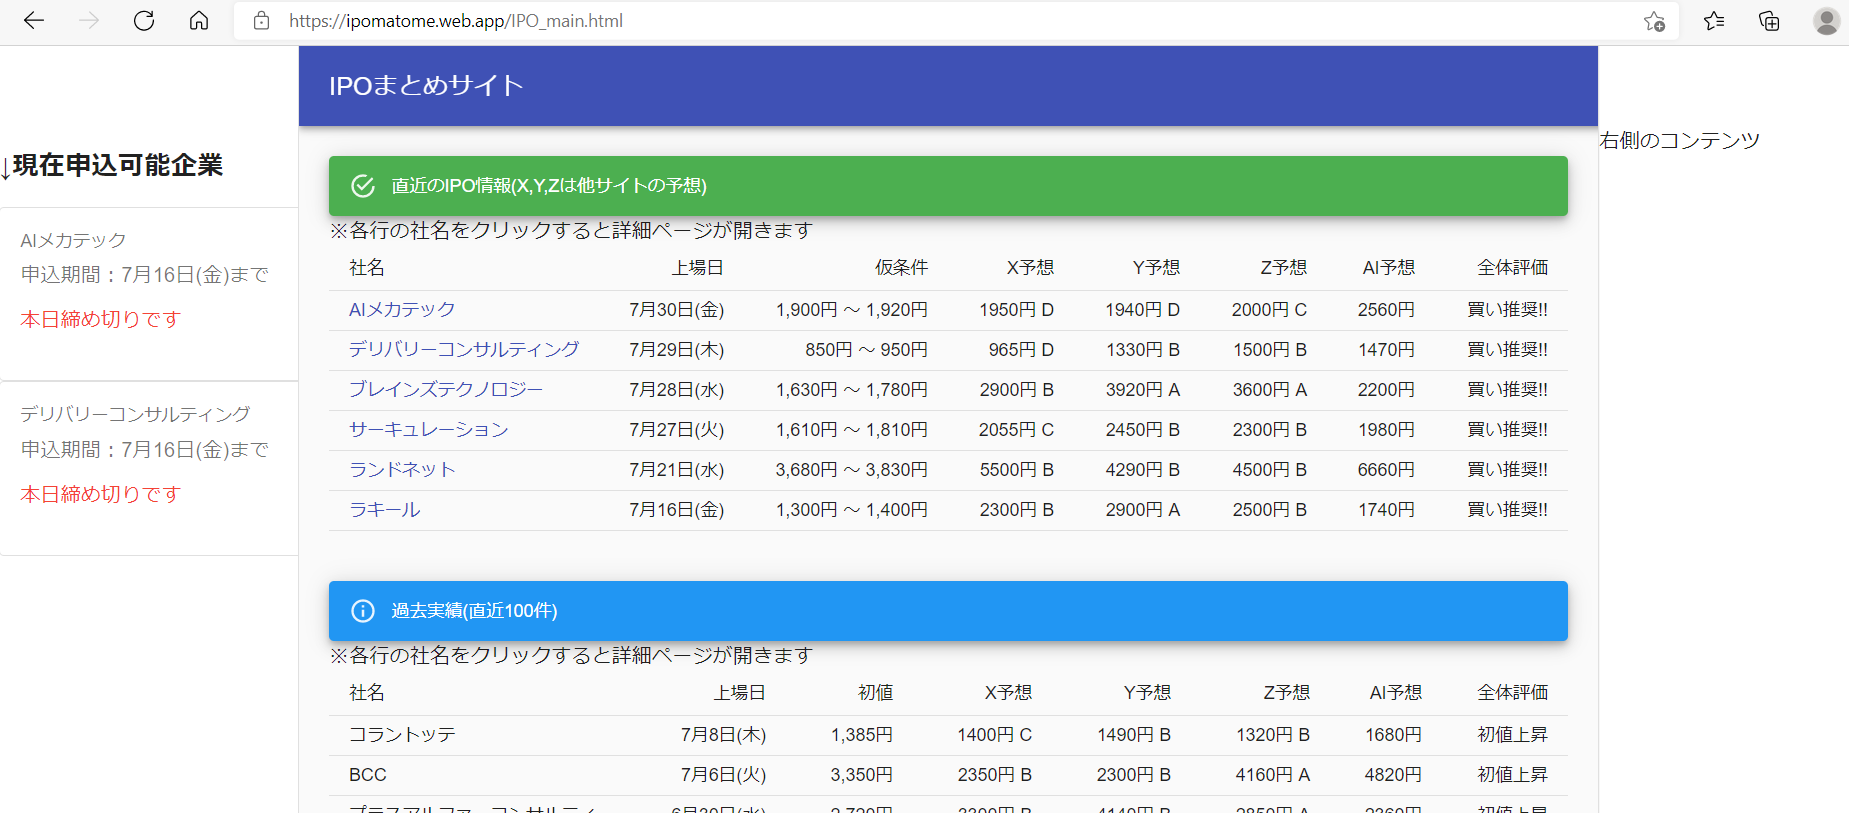This screenshot has width=1849, height=813.
Task: Click the 全体評価 header in recent table
Action: pyautogui.click(x=1513, y=268)
